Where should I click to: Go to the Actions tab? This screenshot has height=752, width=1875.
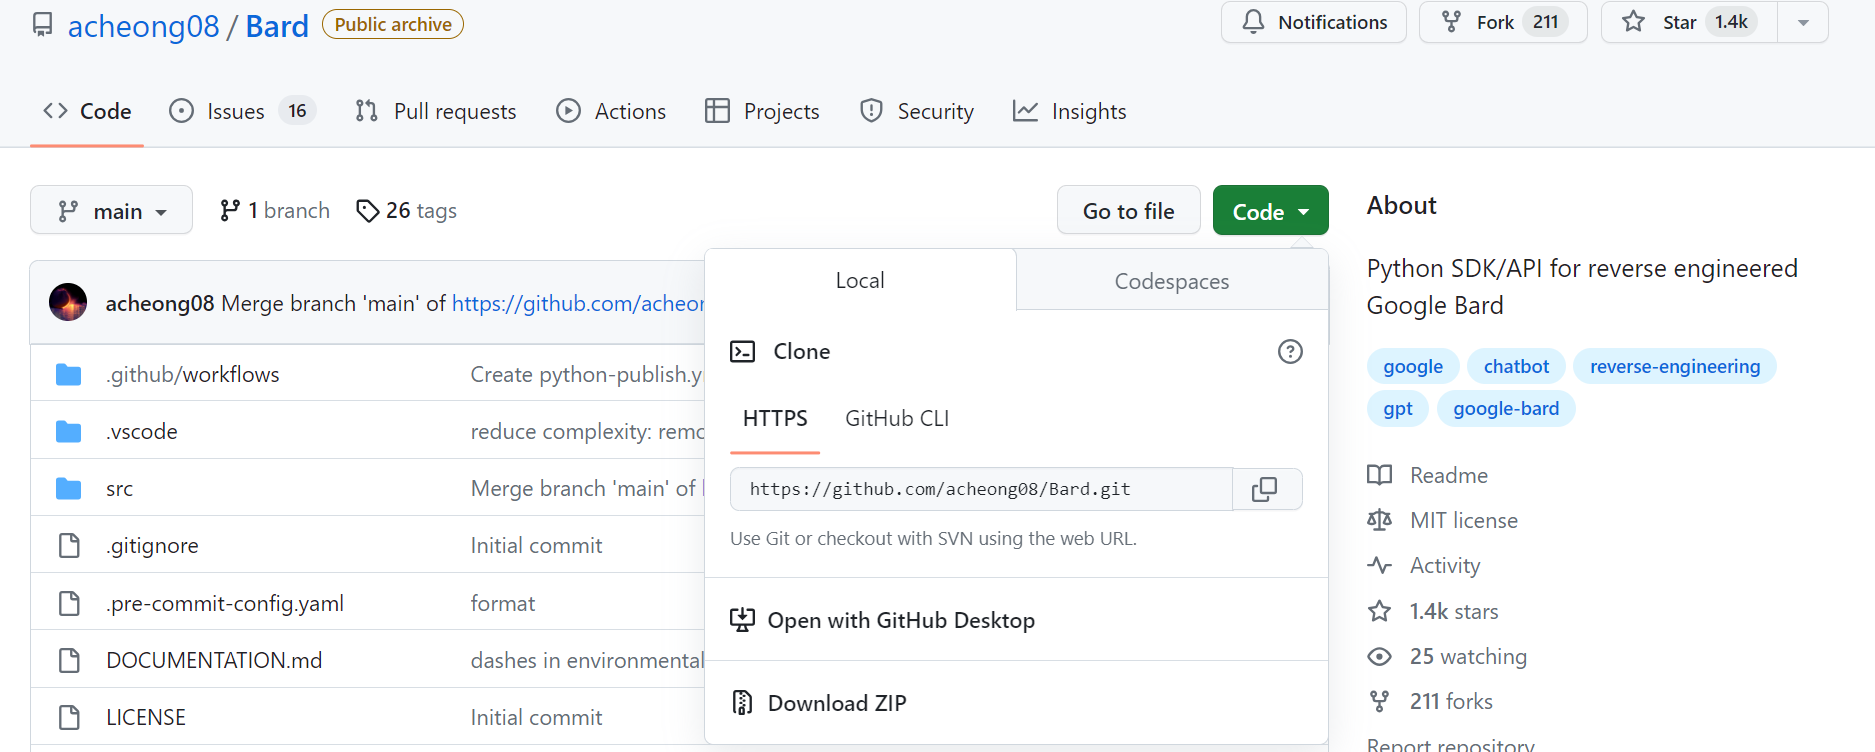(x=611, y=111)
